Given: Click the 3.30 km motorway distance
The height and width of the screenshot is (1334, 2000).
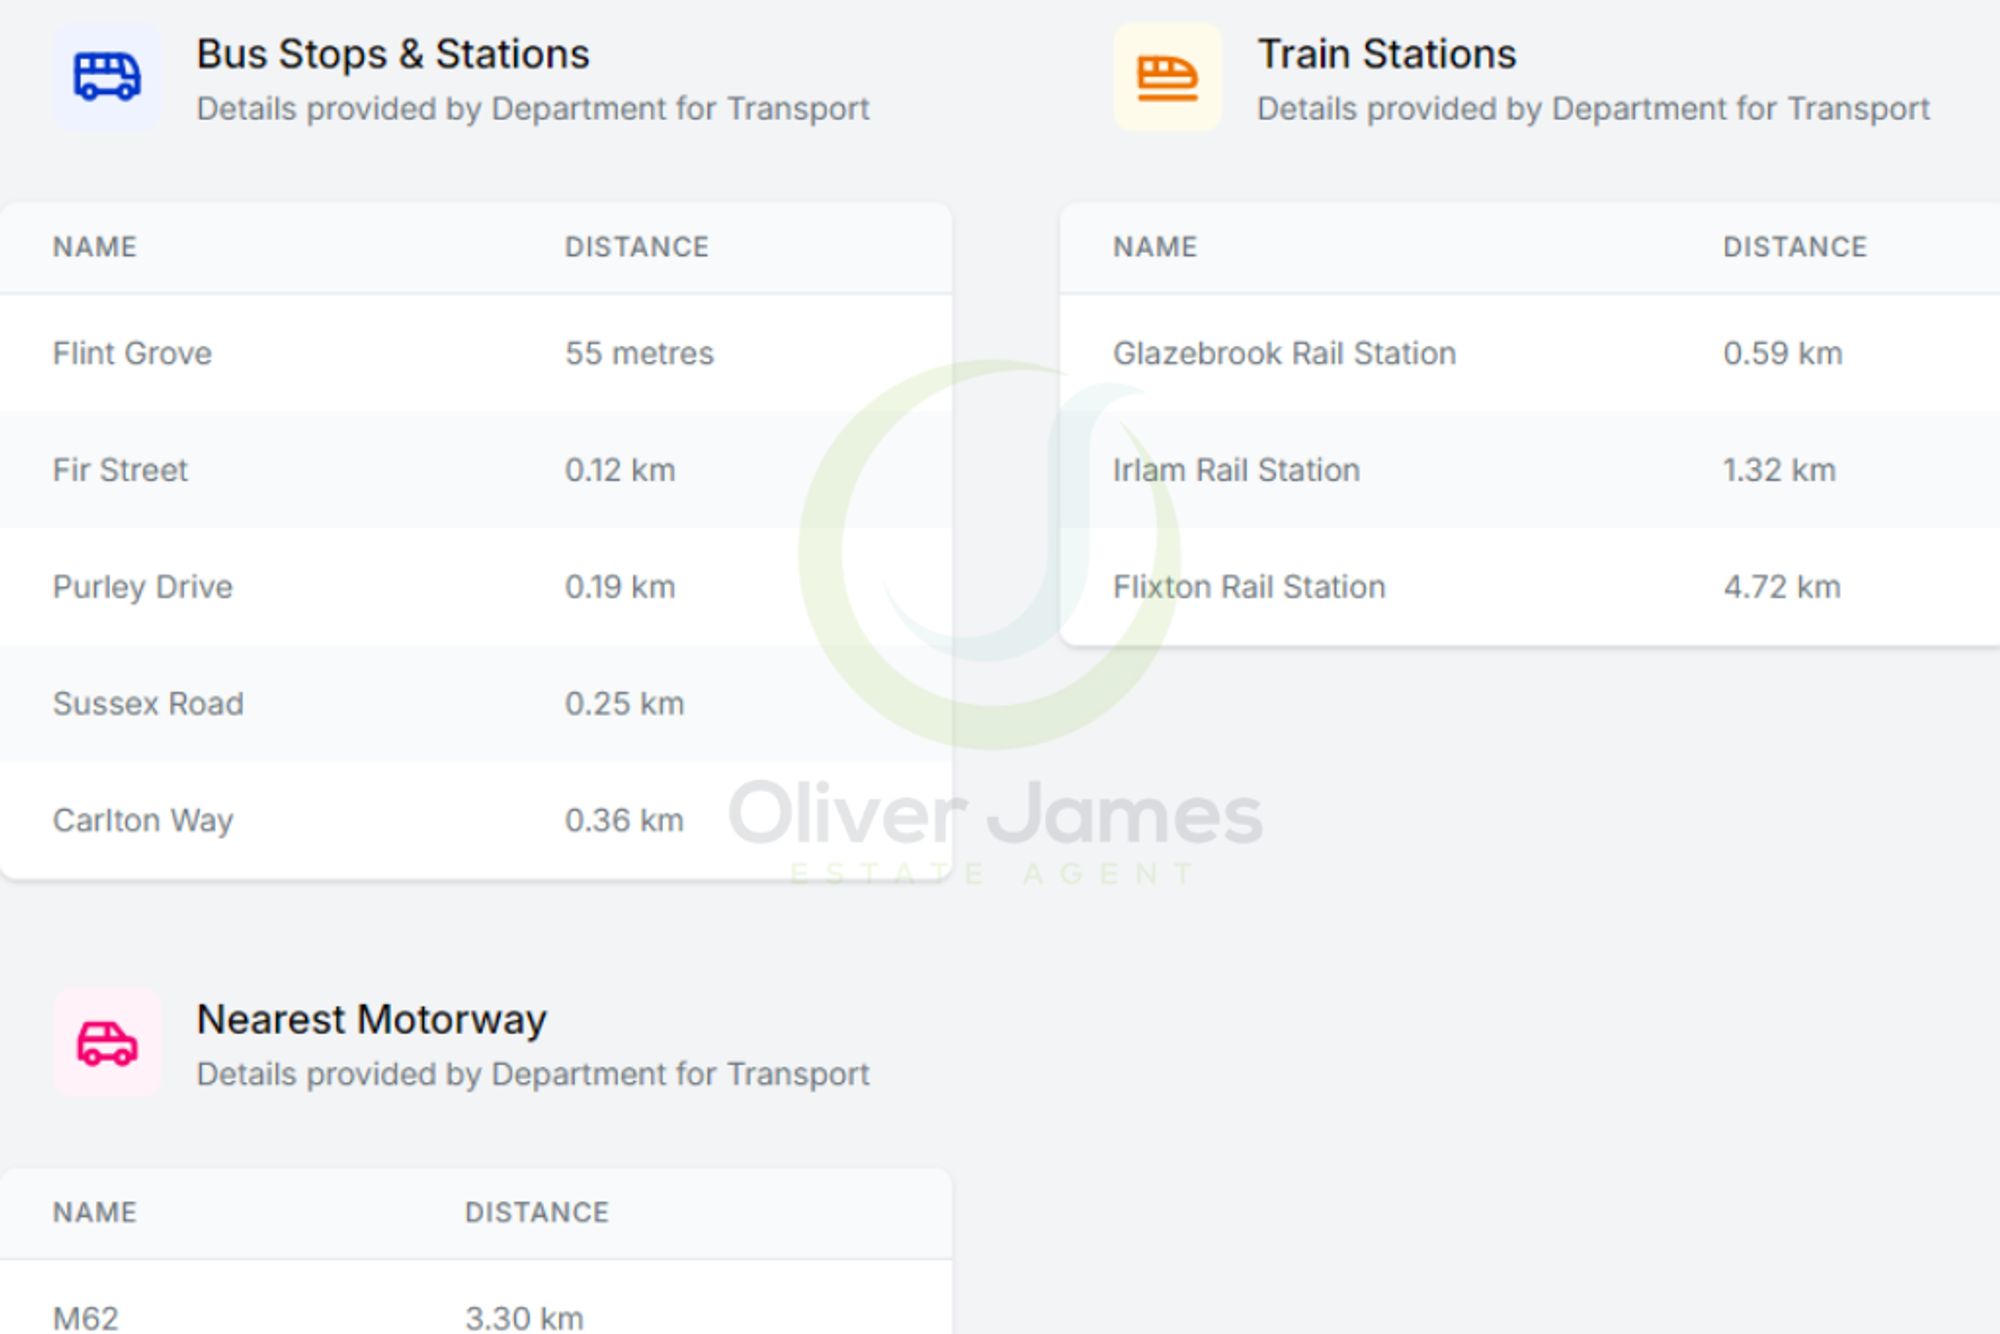Looking at the screenshot, I should pos(524,1318).
